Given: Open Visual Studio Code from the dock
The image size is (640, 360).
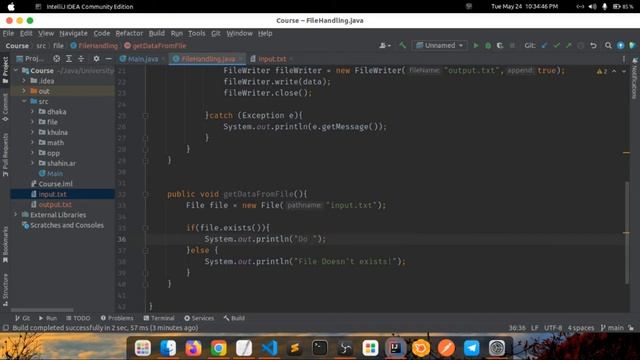Looking at the screenshot, I should tap(269, 348).
